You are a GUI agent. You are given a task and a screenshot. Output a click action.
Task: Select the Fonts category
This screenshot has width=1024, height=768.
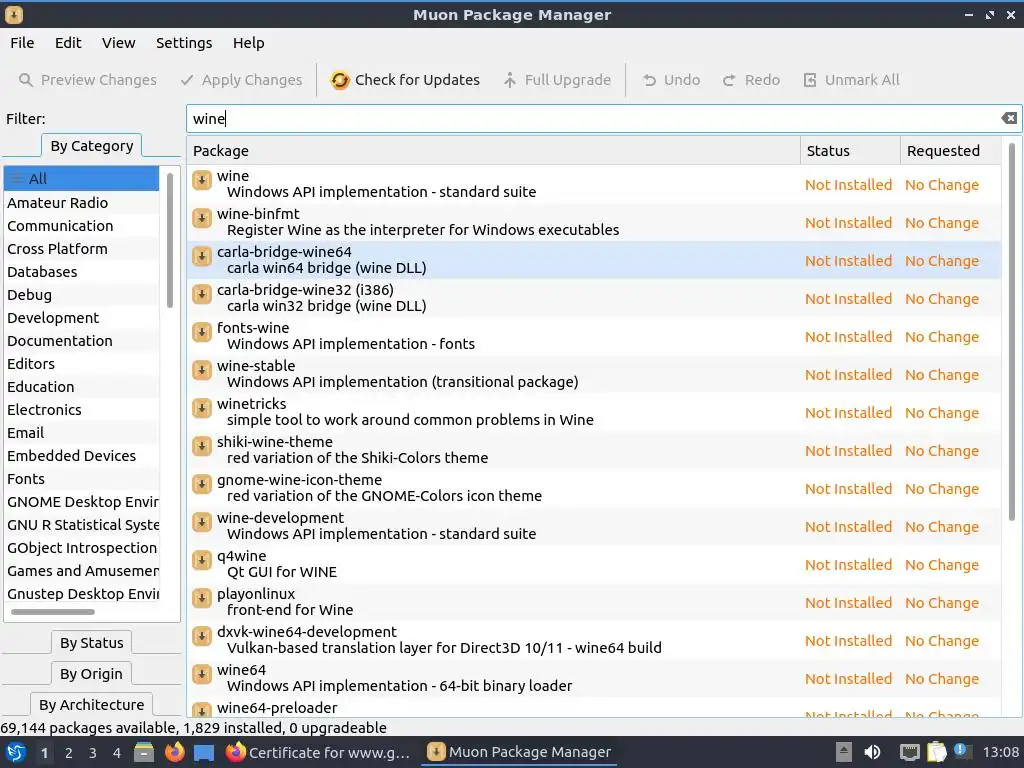pyautogui.click(x=82, y=479)
